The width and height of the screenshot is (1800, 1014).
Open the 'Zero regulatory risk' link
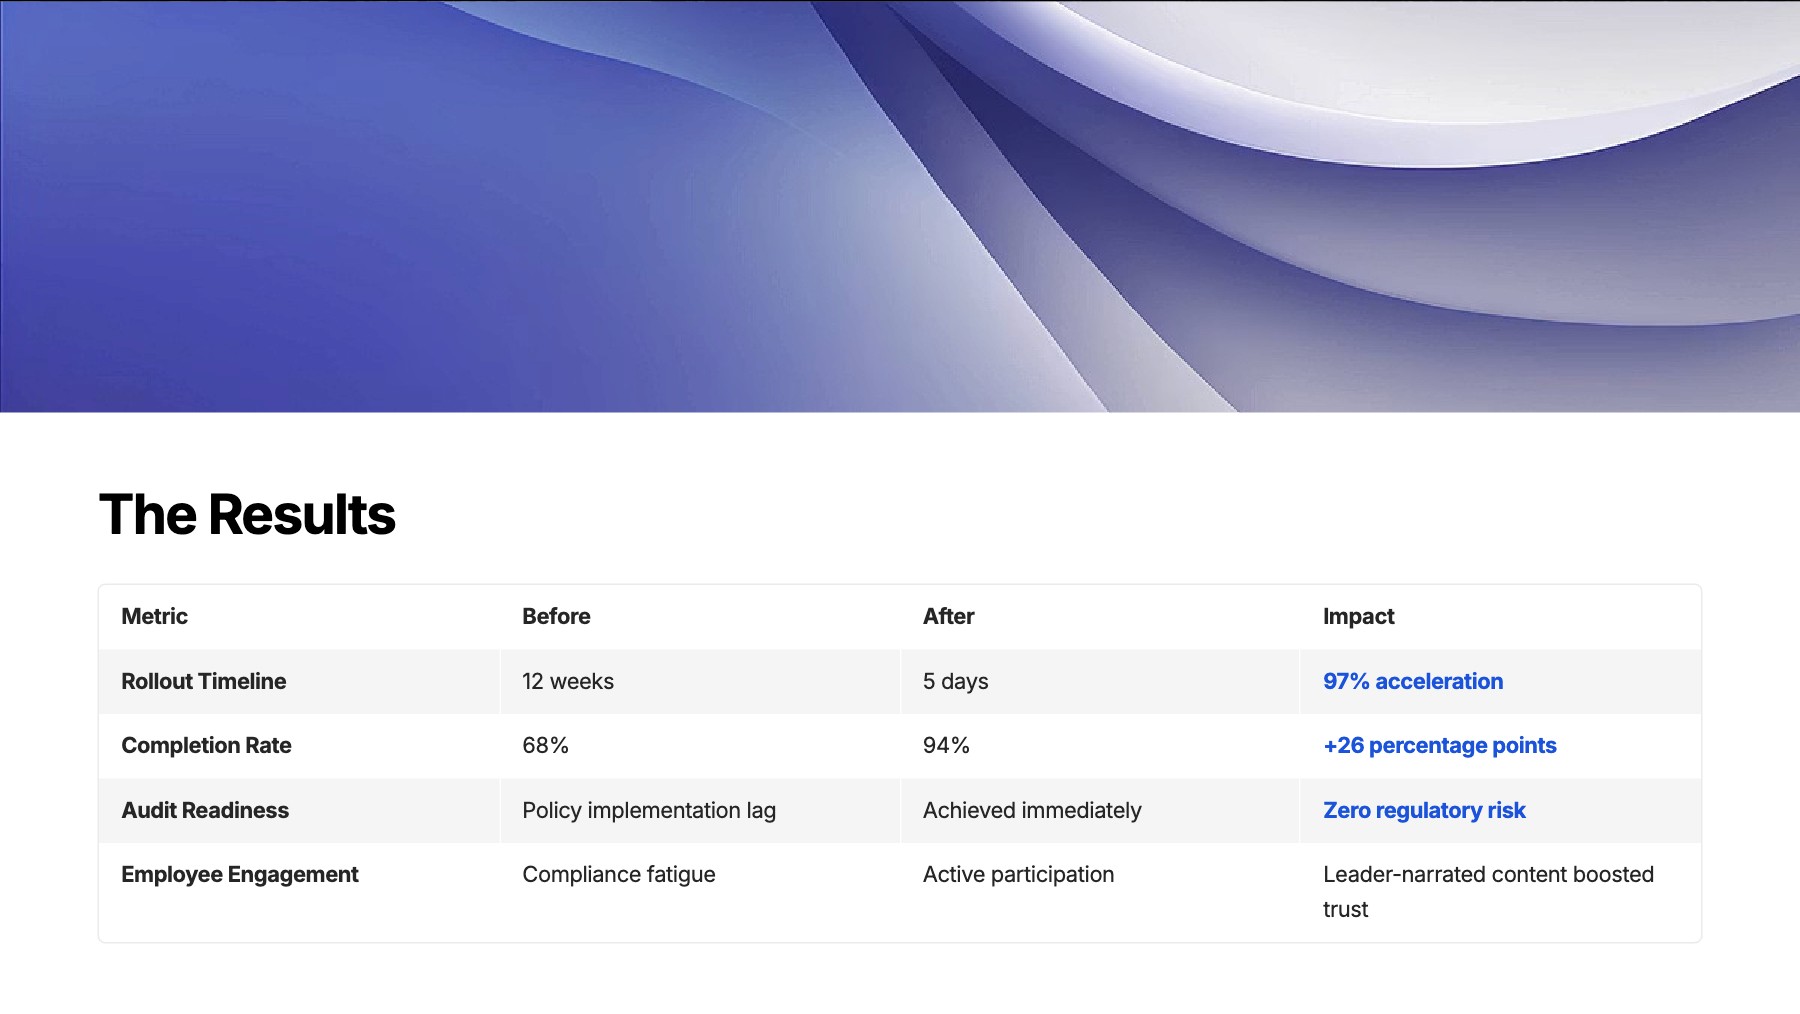[1424, 811]
